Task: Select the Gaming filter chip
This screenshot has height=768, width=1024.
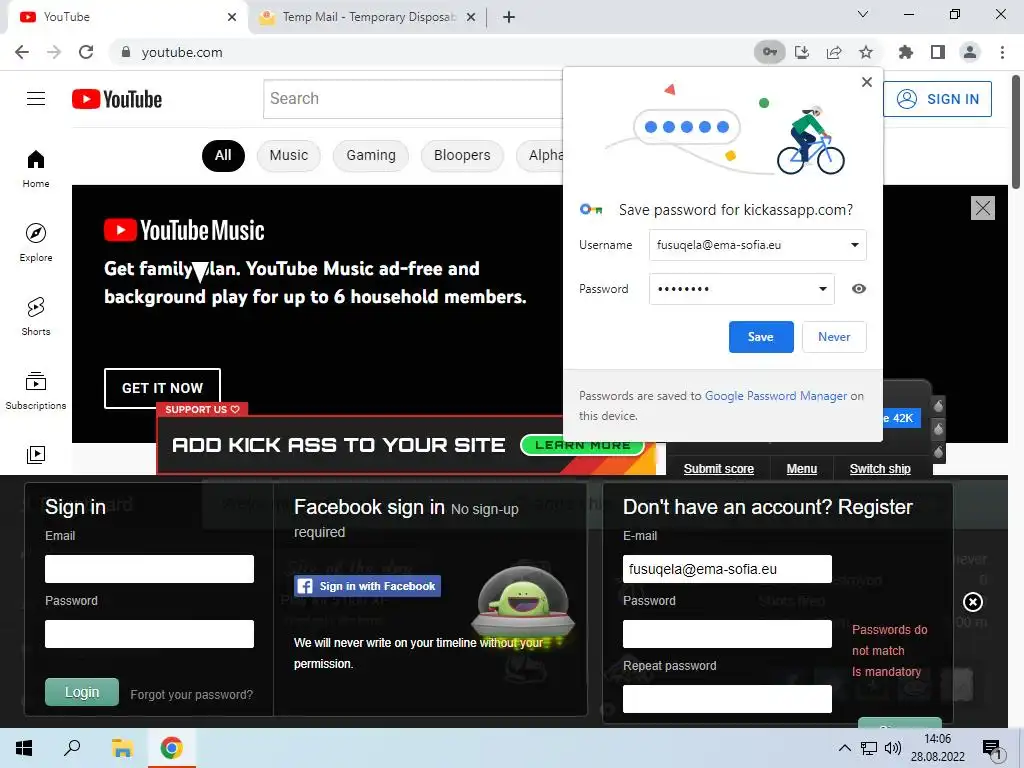Action: (371, 155)
